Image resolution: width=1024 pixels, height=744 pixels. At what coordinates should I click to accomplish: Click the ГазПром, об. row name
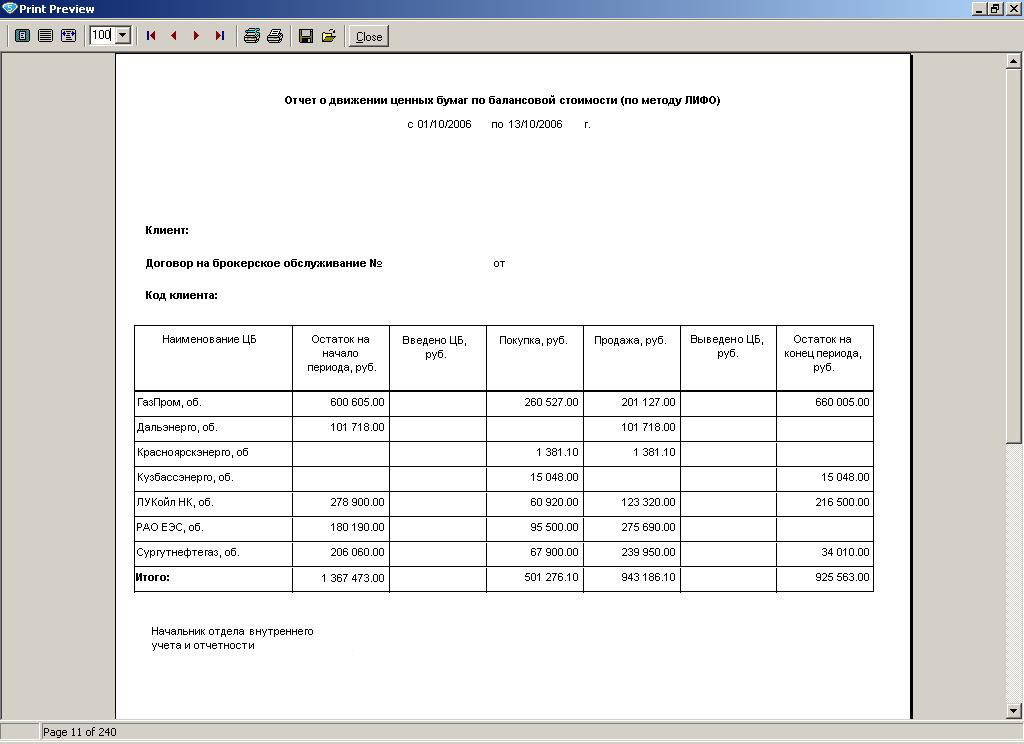tap(169, 402)
